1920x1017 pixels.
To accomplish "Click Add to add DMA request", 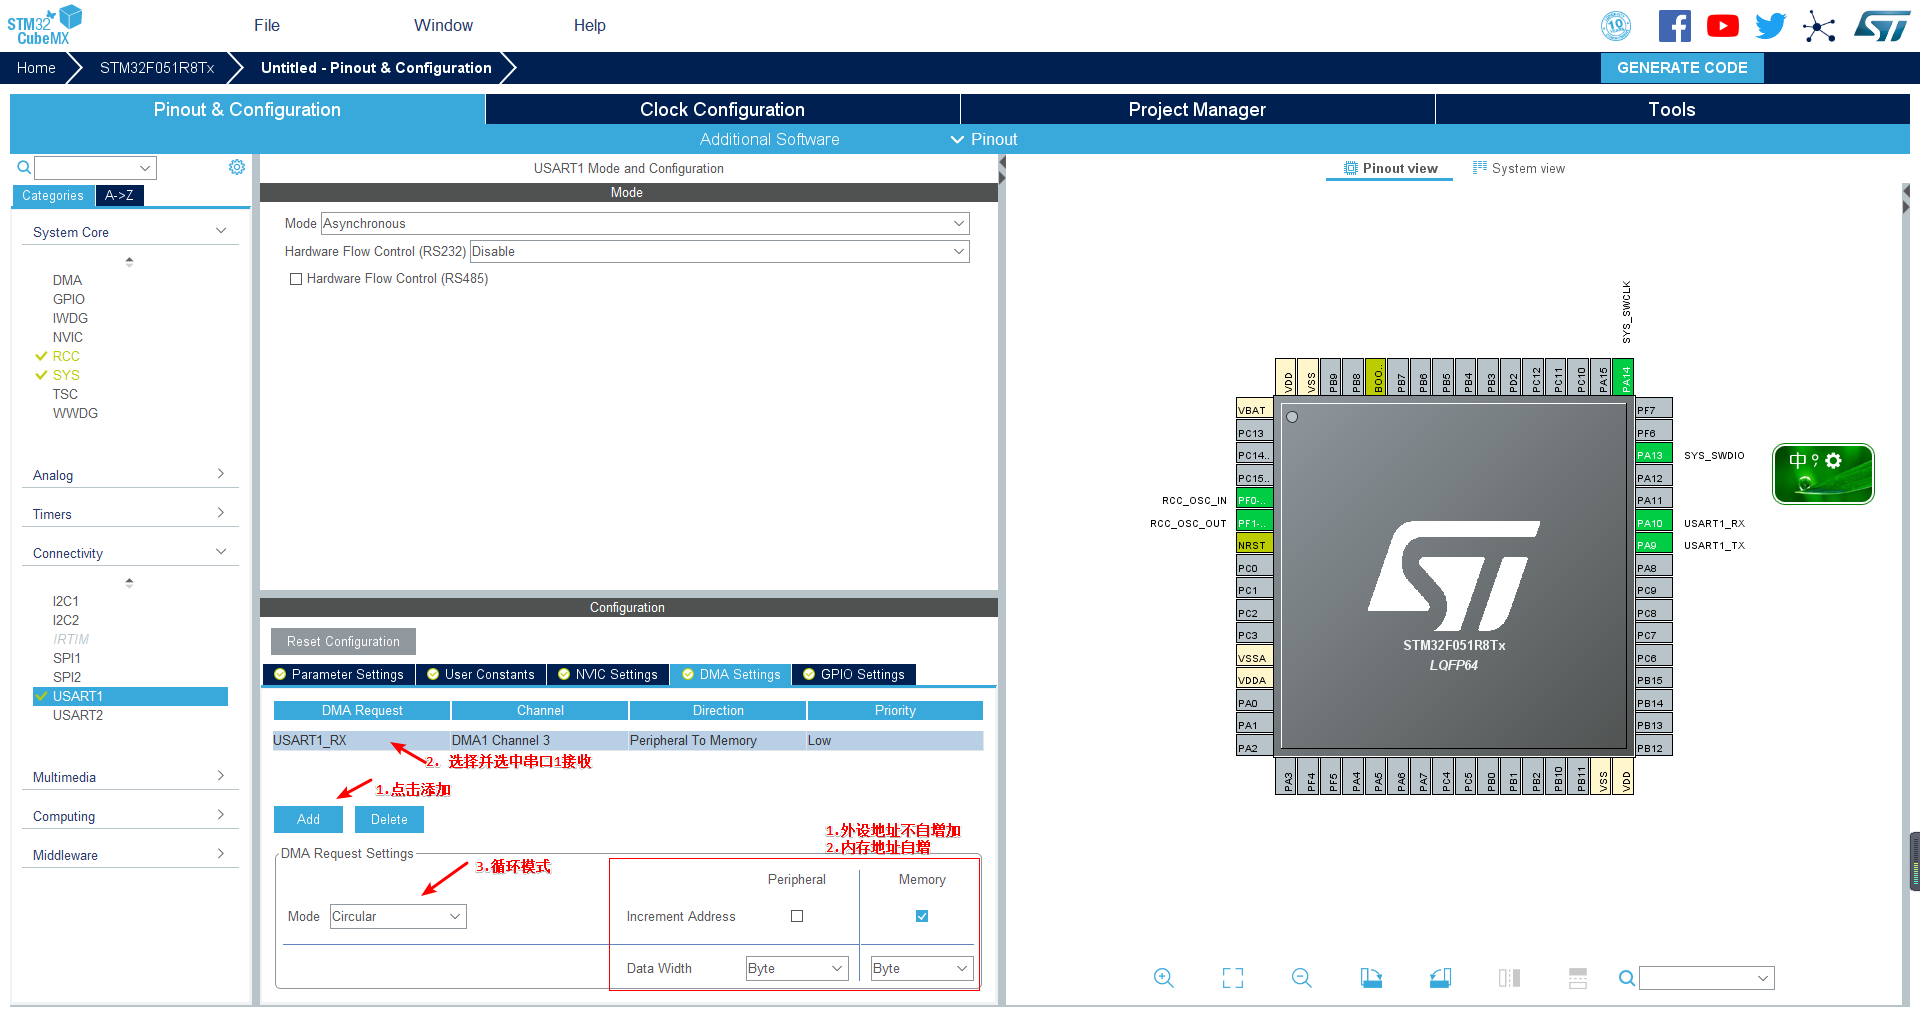I will pyautogui.click(x=308, y=819).
